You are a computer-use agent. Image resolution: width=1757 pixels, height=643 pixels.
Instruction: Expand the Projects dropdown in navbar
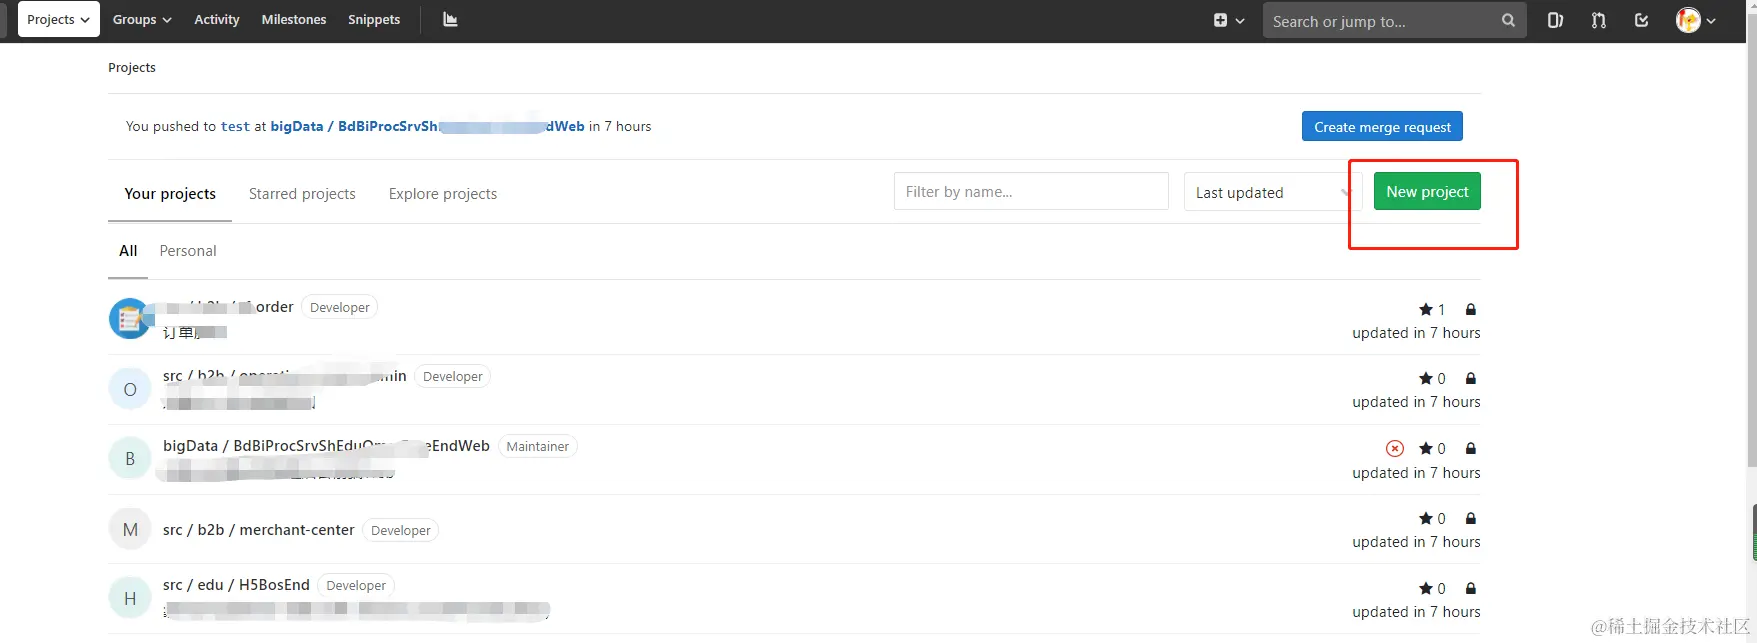tap(58, 20)
